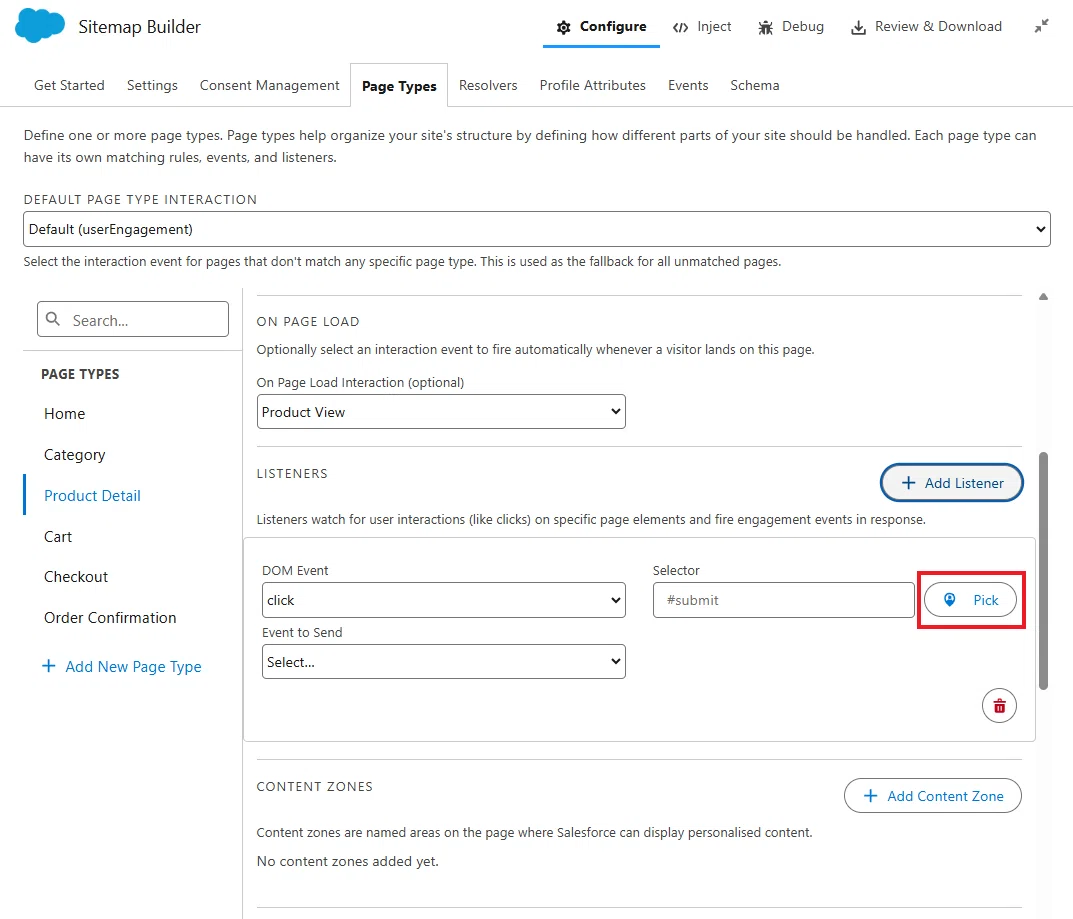Select the Product Detail page type
The width and height of the screenshot is (1073, 919).
pyautogui.click(x=92, y=495)
